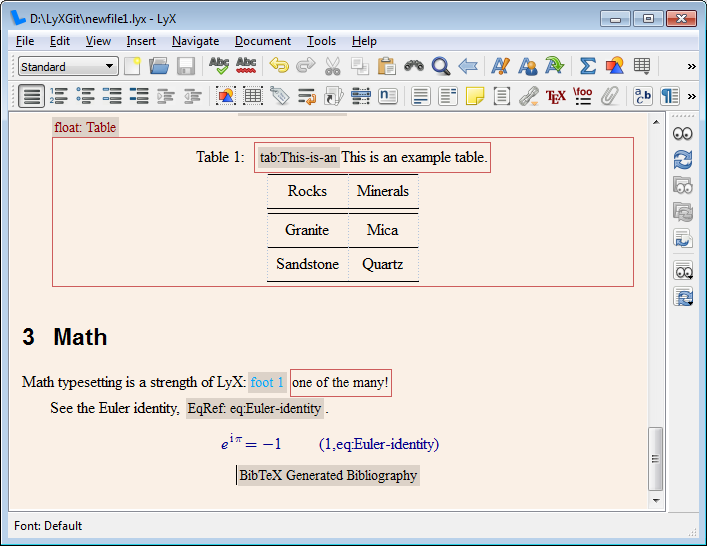Image resolution: width=707 pixels, height=546 pixels.
Task: Insert TeX code icon
Action: point(556,96)
